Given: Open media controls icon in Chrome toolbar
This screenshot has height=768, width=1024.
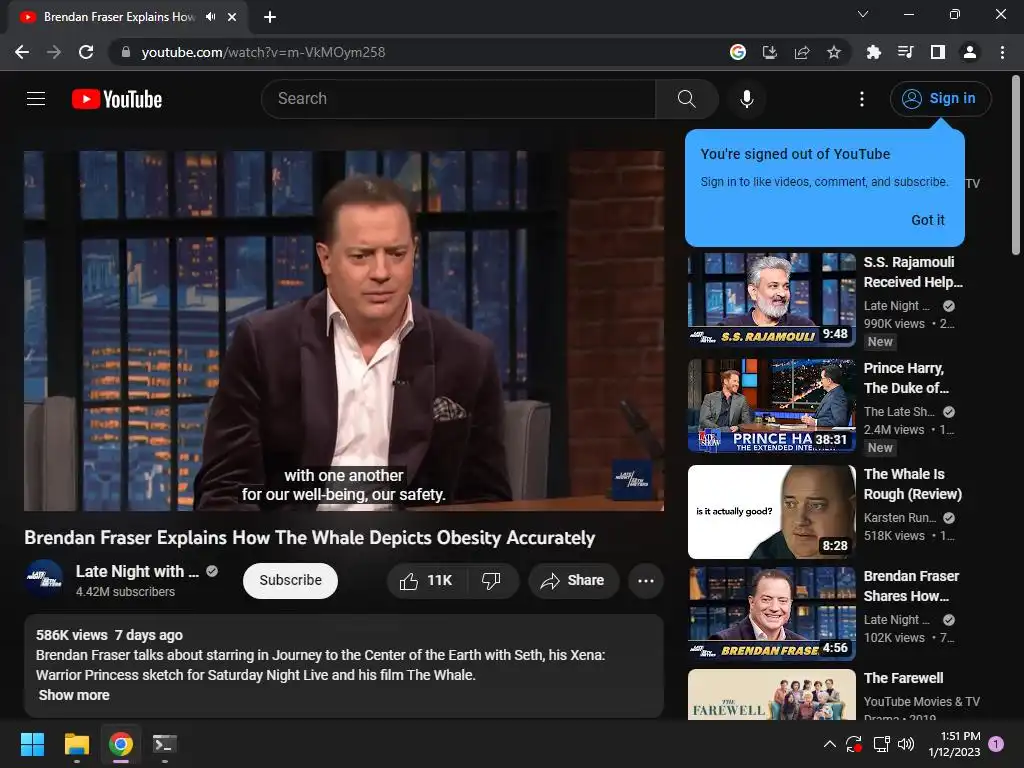Looking at the screenshot, I should tap(905, 52).
